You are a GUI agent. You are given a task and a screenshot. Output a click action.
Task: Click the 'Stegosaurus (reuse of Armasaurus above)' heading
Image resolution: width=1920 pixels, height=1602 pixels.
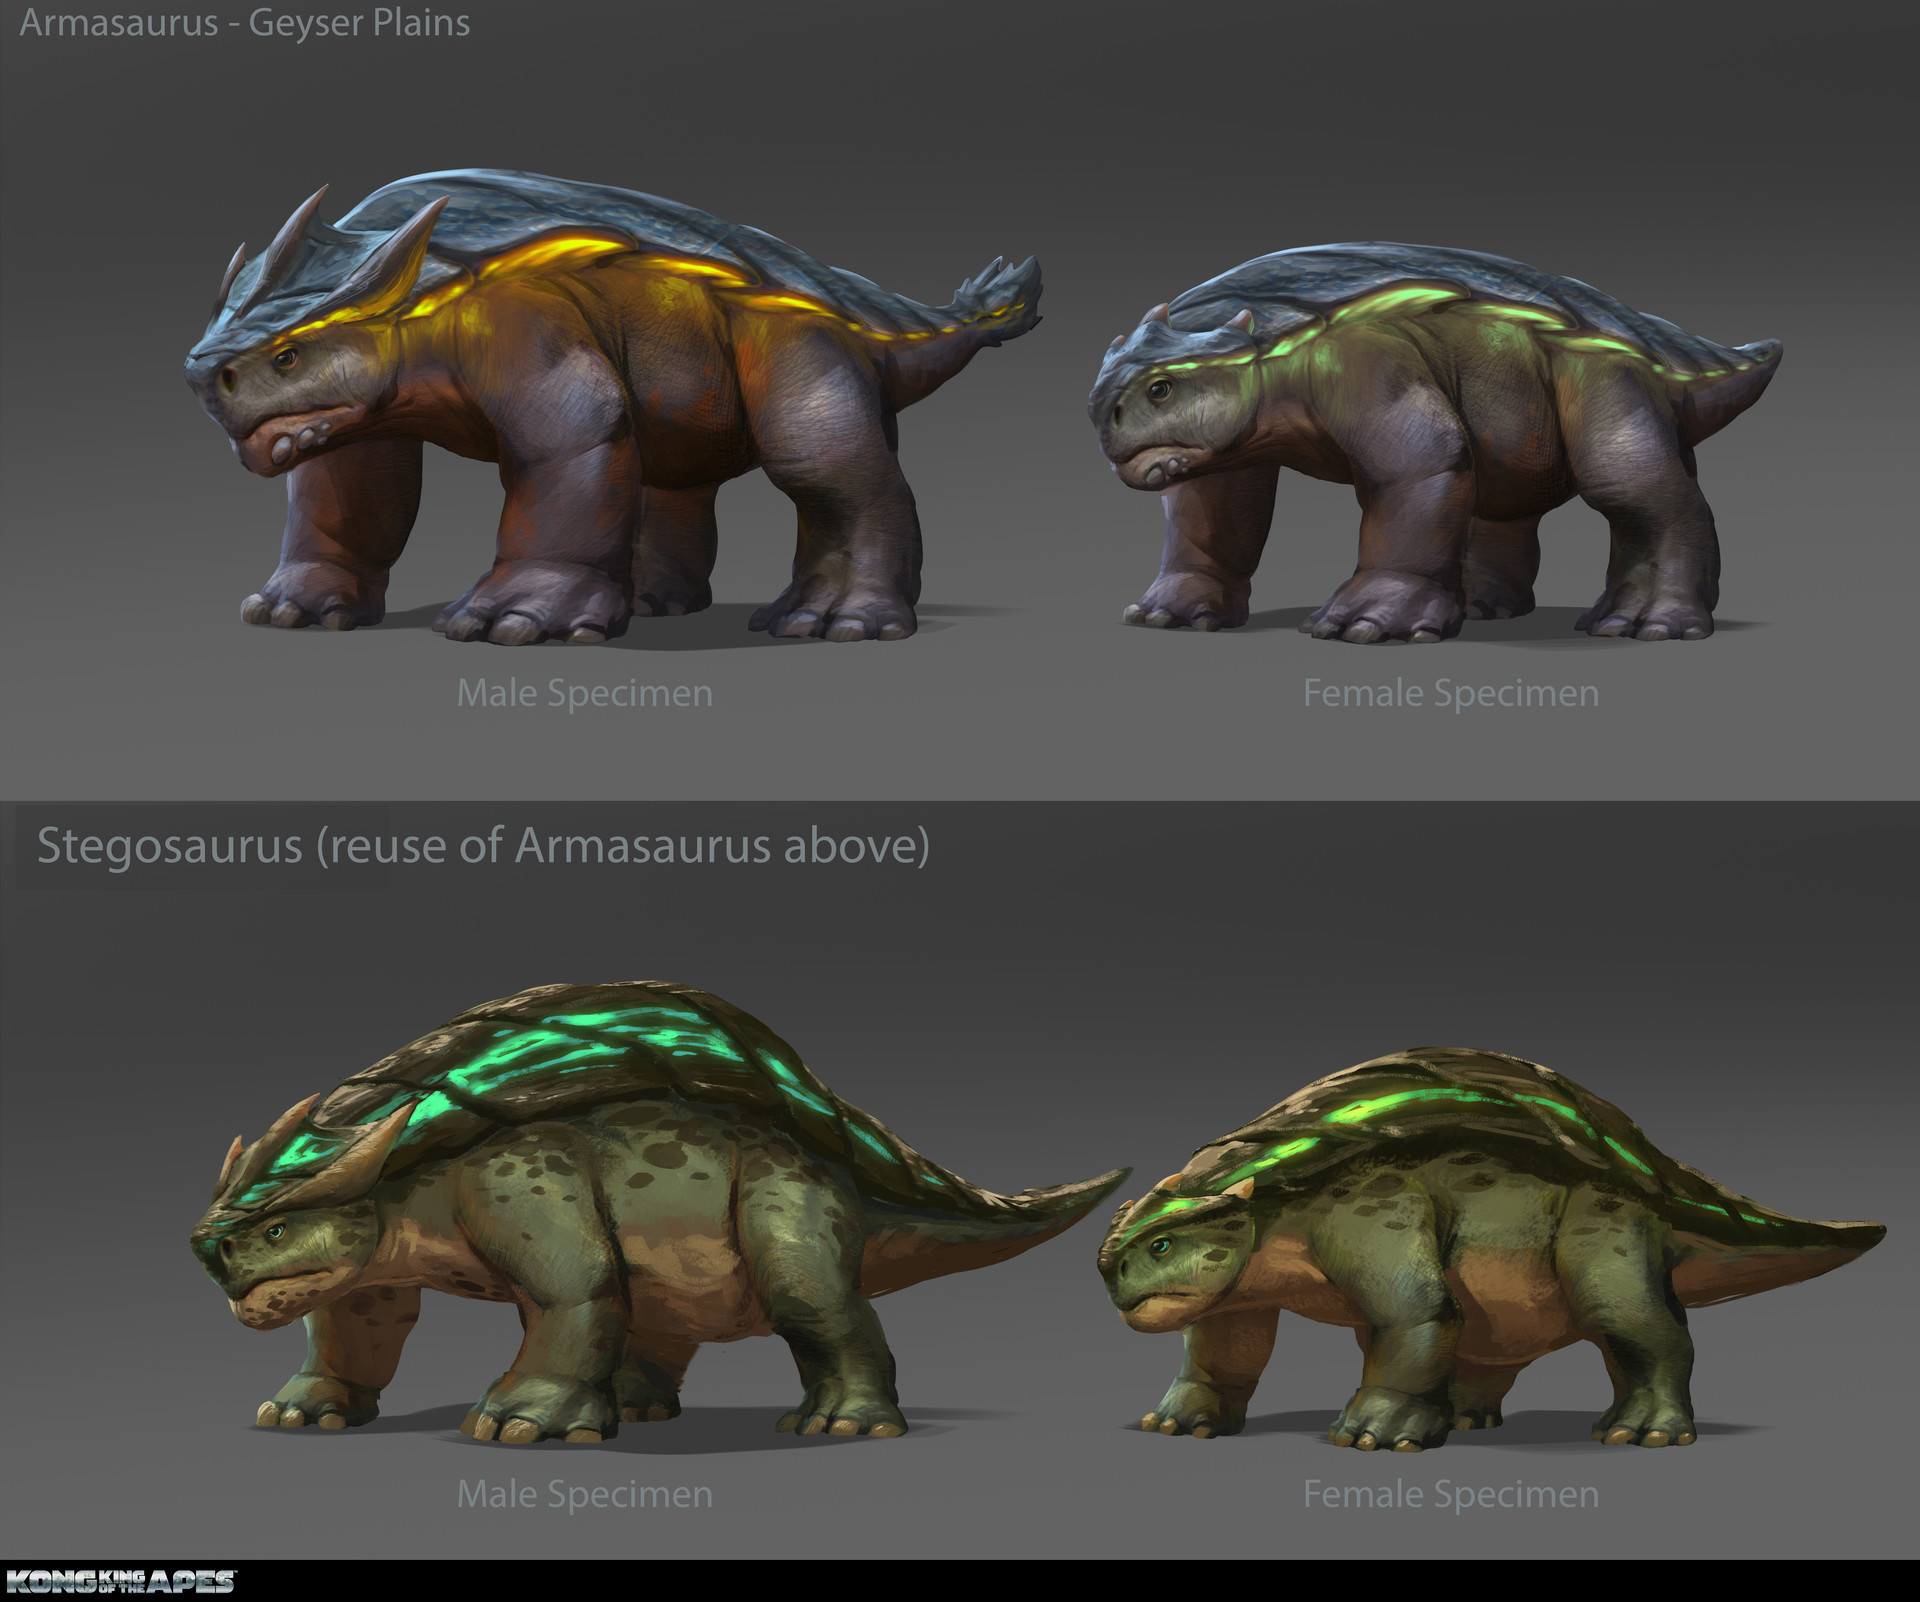(x=483, y=846)
